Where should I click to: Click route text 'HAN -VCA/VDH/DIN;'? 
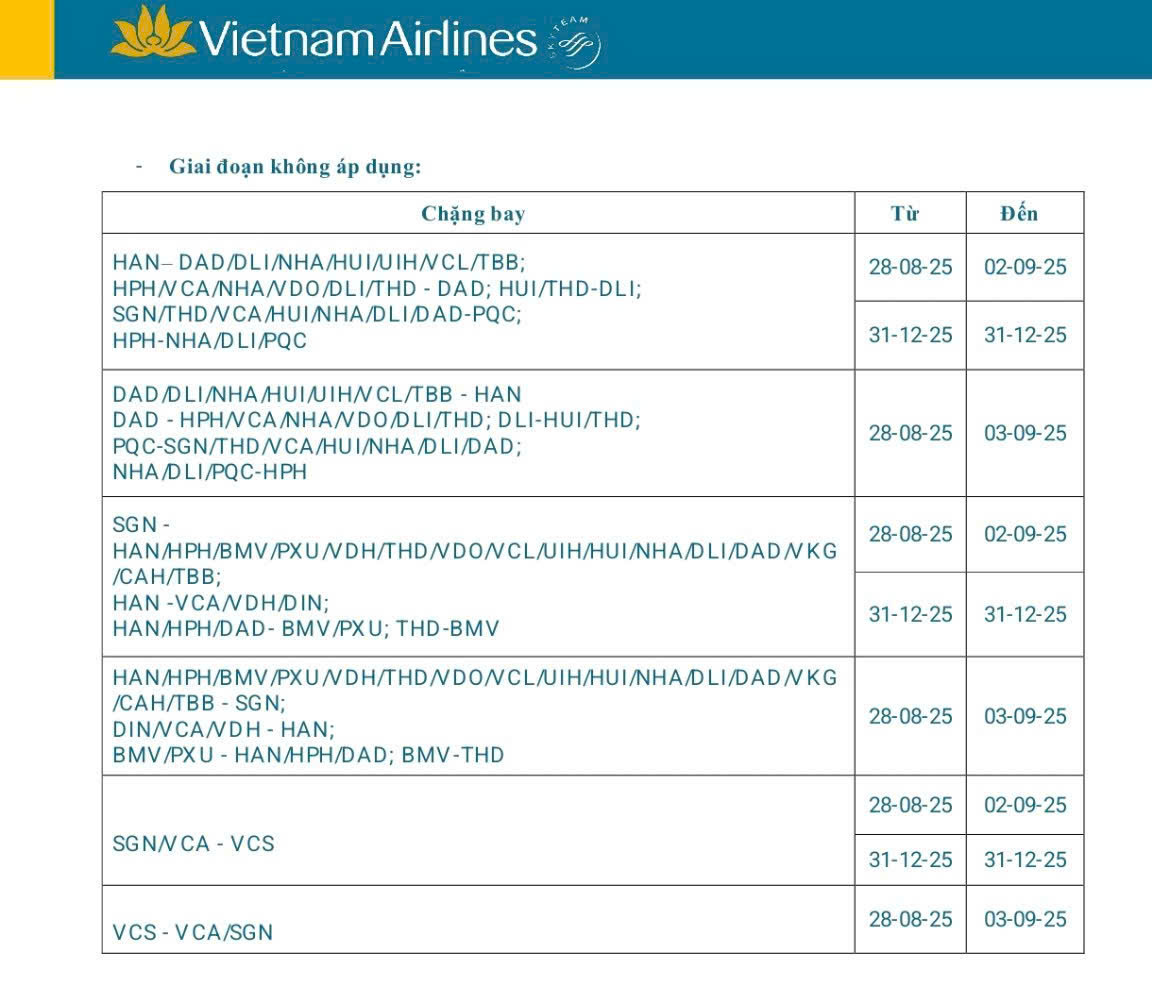pyautogui.click(x=220, y=603)
